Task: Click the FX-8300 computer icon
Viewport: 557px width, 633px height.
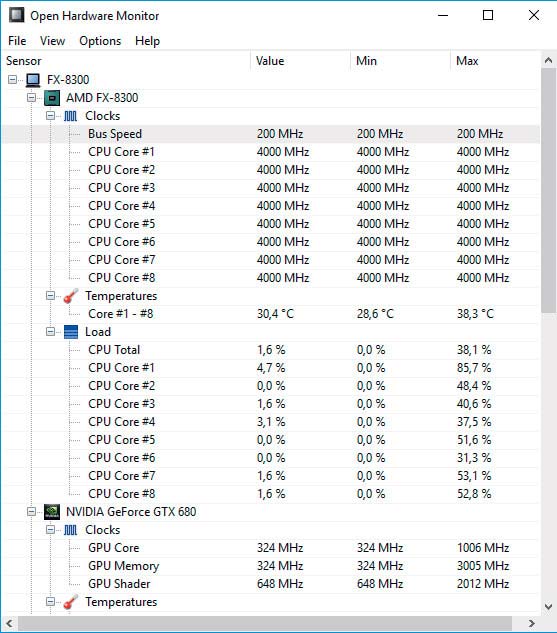Action: point(33,80)
